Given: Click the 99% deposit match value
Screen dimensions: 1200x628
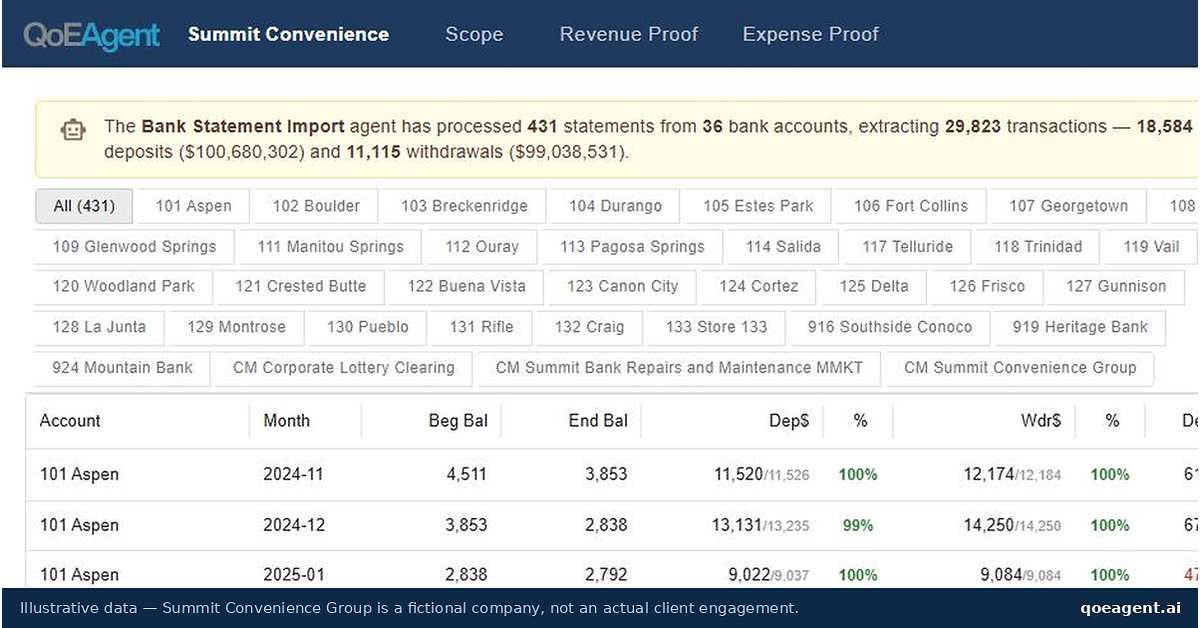Looking at the screenshot, I should (857, 525).
